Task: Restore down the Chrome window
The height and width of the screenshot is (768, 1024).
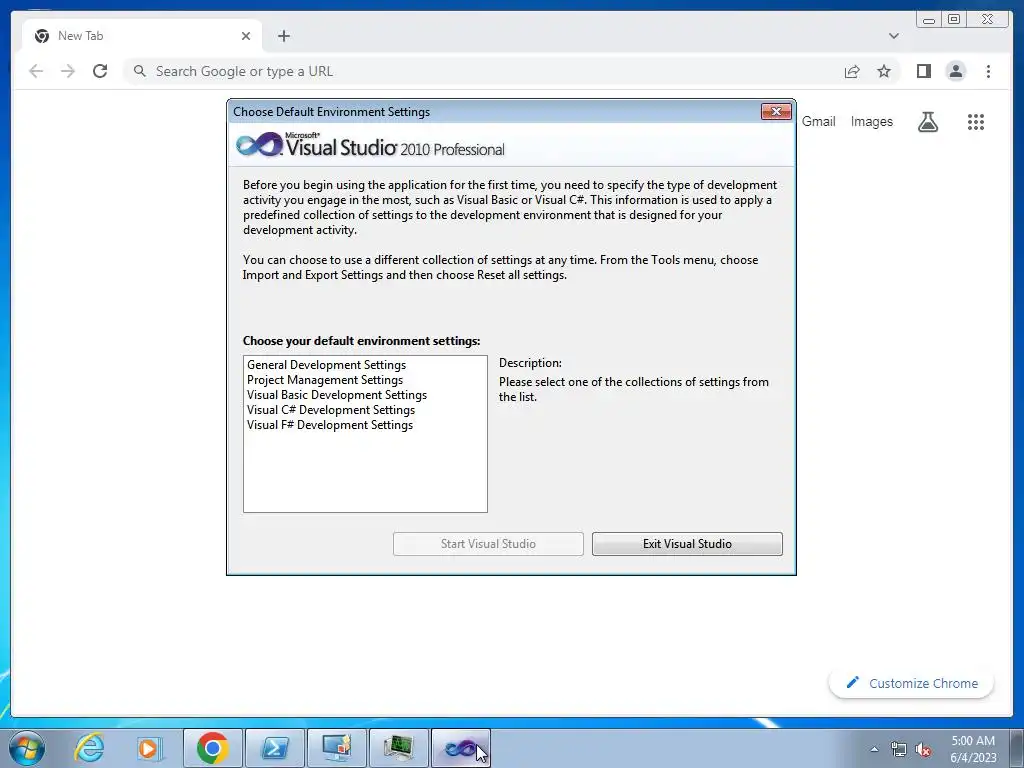Action: pos(954,20)
